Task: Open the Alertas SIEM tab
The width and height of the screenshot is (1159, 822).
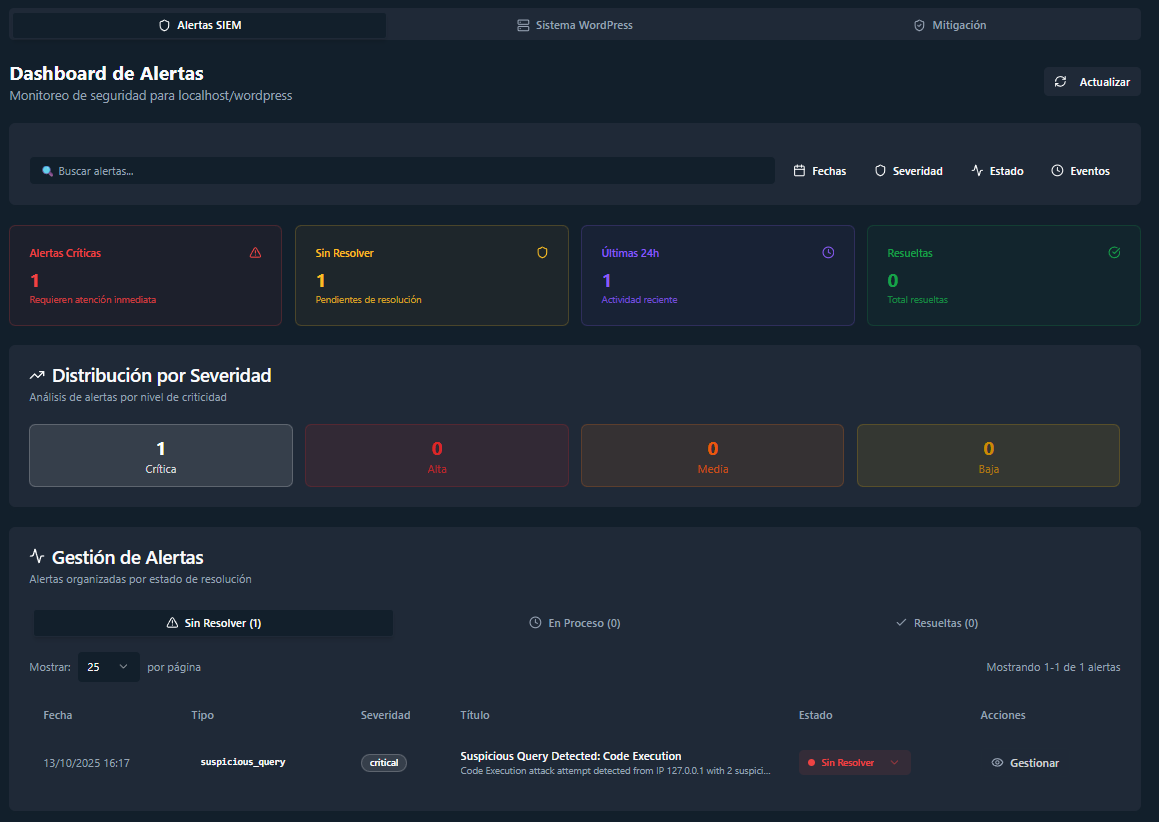Action: point(200,25)
